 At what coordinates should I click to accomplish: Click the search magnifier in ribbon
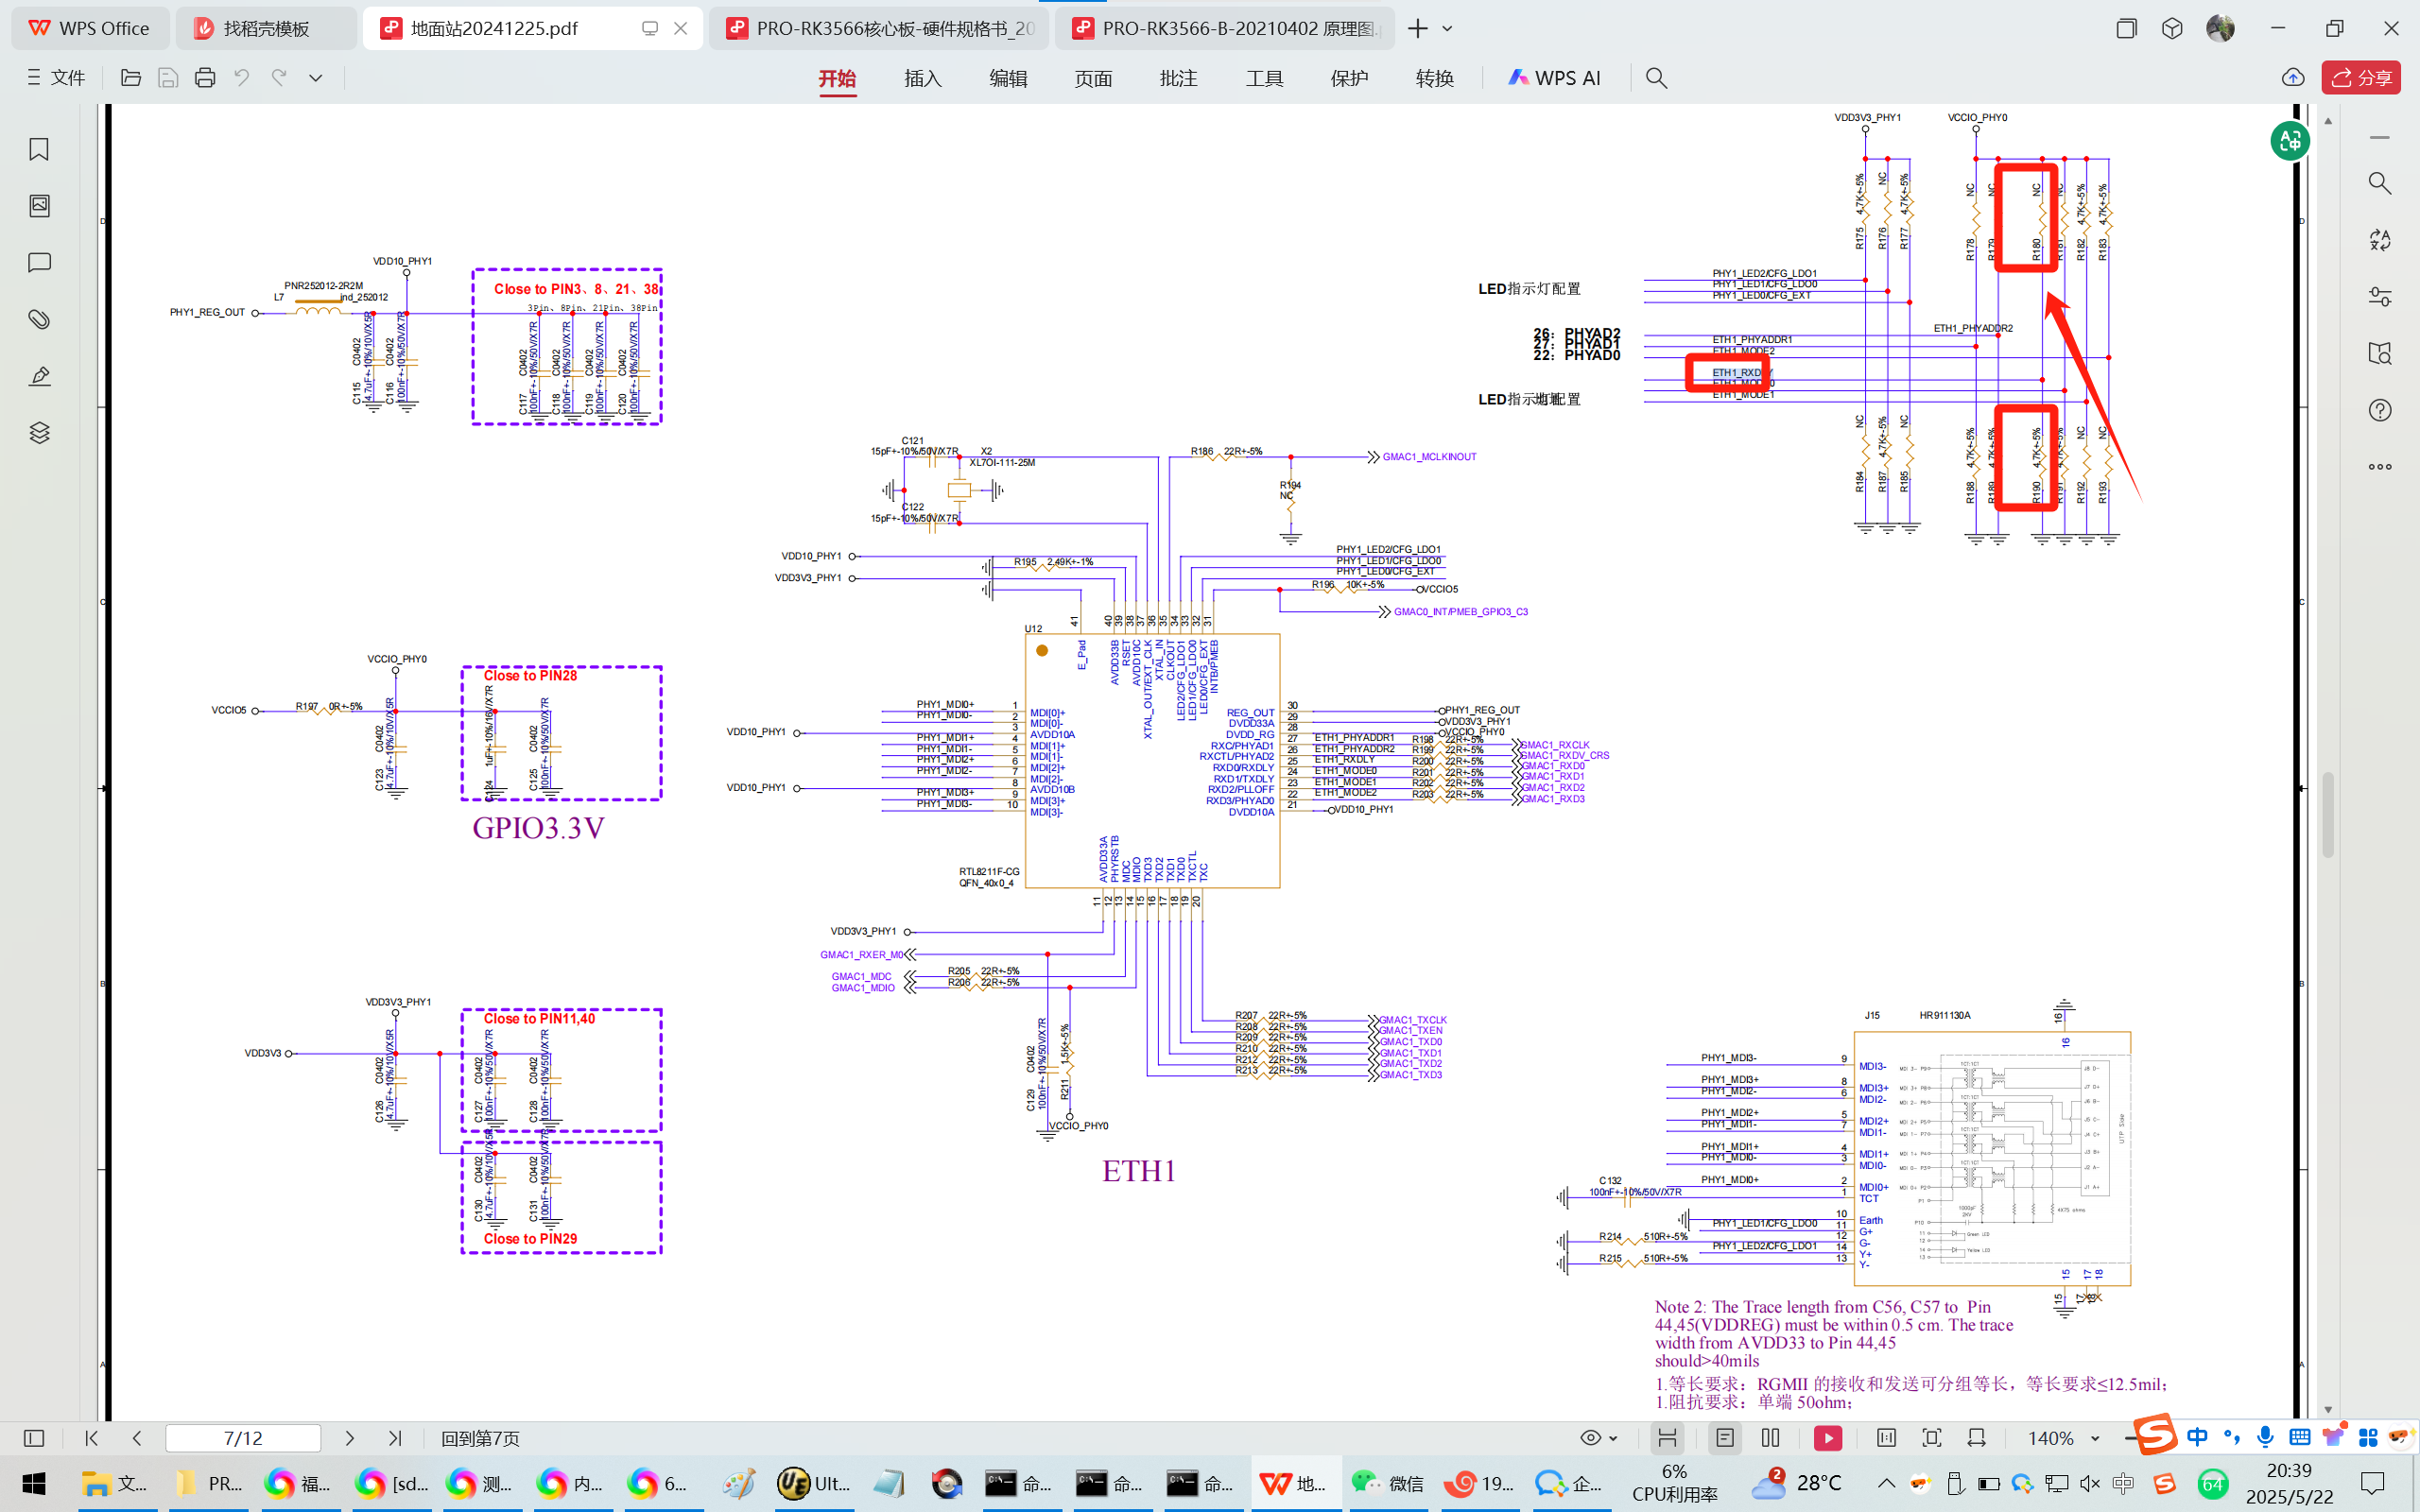click(x=1656, y=78)
